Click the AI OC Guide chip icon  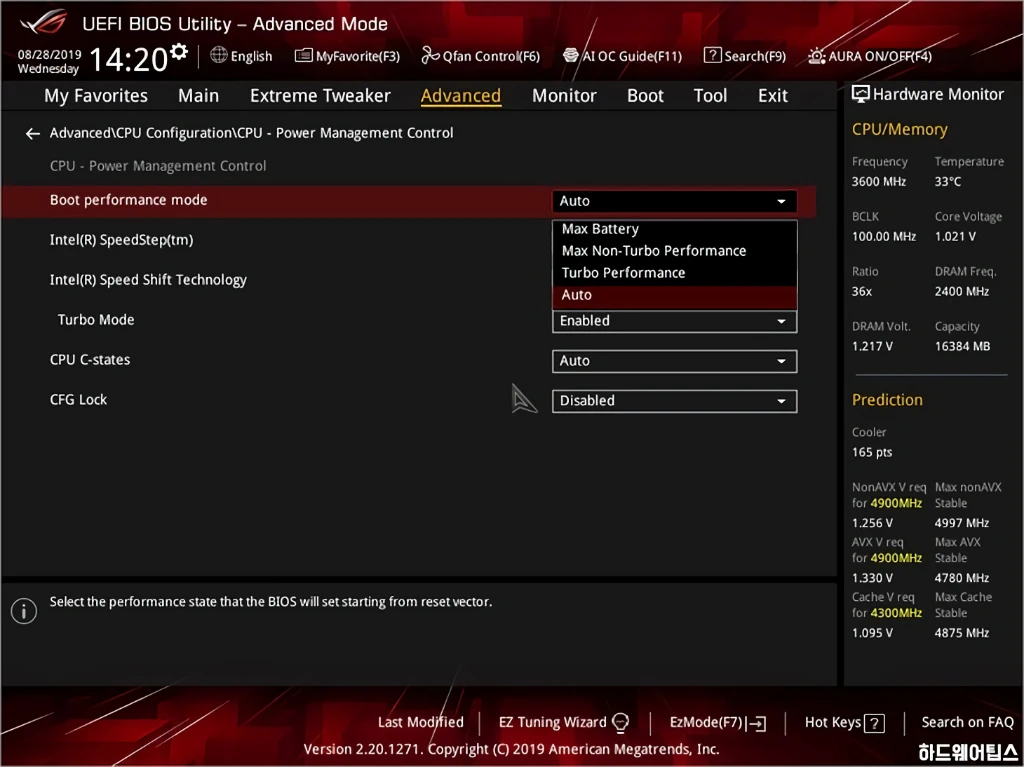(571, 56)
